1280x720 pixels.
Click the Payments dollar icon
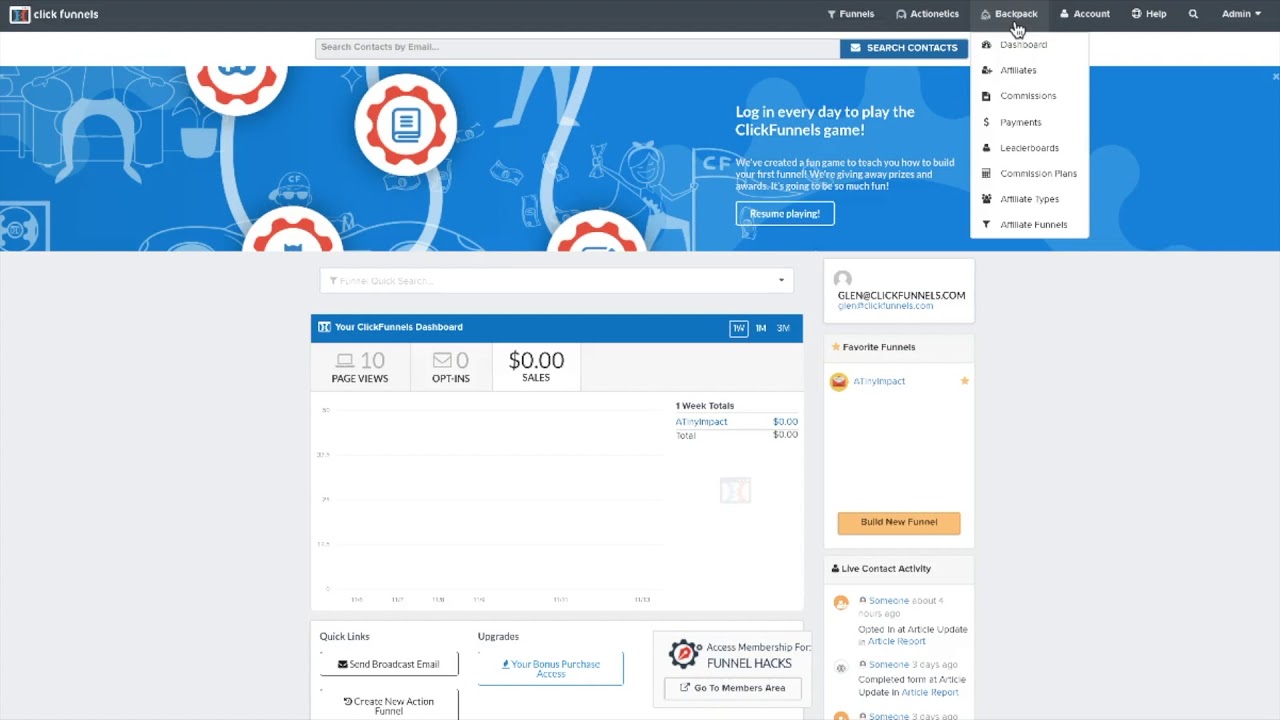[986, 122]
